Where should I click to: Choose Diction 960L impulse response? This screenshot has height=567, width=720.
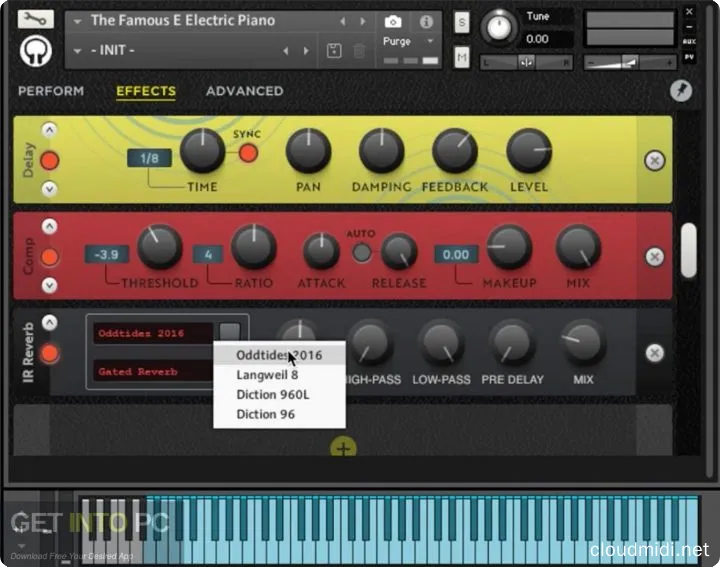(273, 394)
